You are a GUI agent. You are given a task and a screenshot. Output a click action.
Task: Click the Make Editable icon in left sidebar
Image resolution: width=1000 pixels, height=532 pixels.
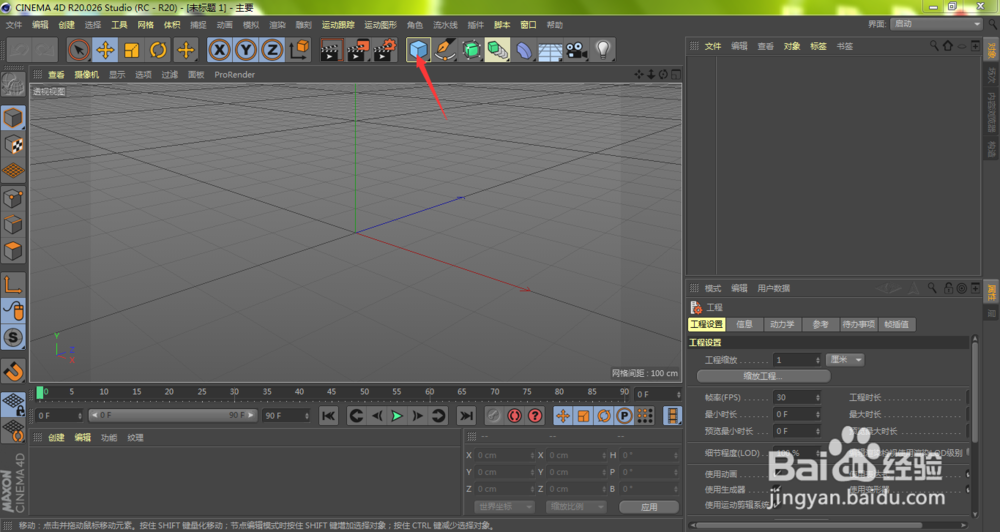pyautogui.click(x=13, y=84)
